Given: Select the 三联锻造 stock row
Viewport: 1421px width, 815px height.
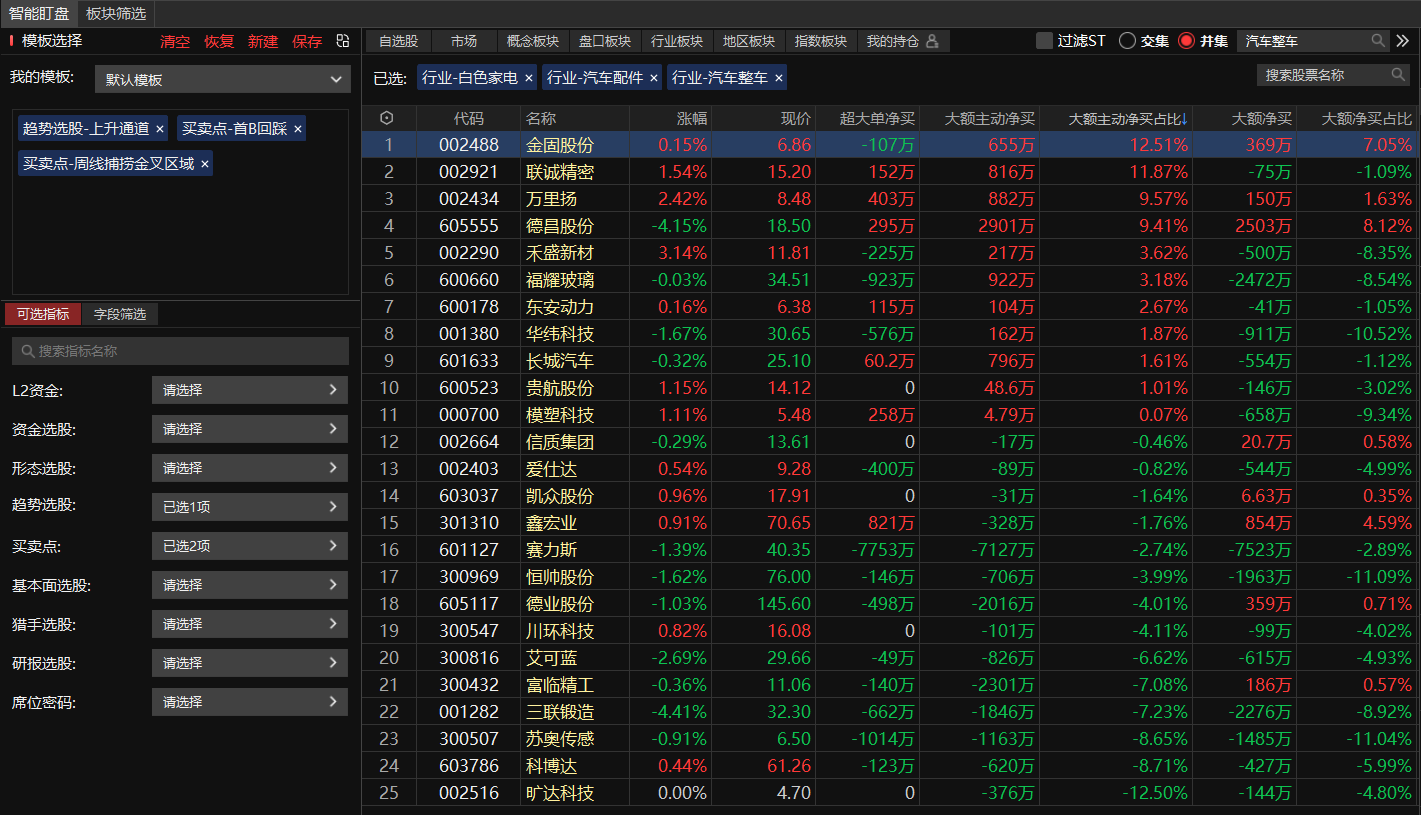Looking at the screenshot, I should [890, 712].
